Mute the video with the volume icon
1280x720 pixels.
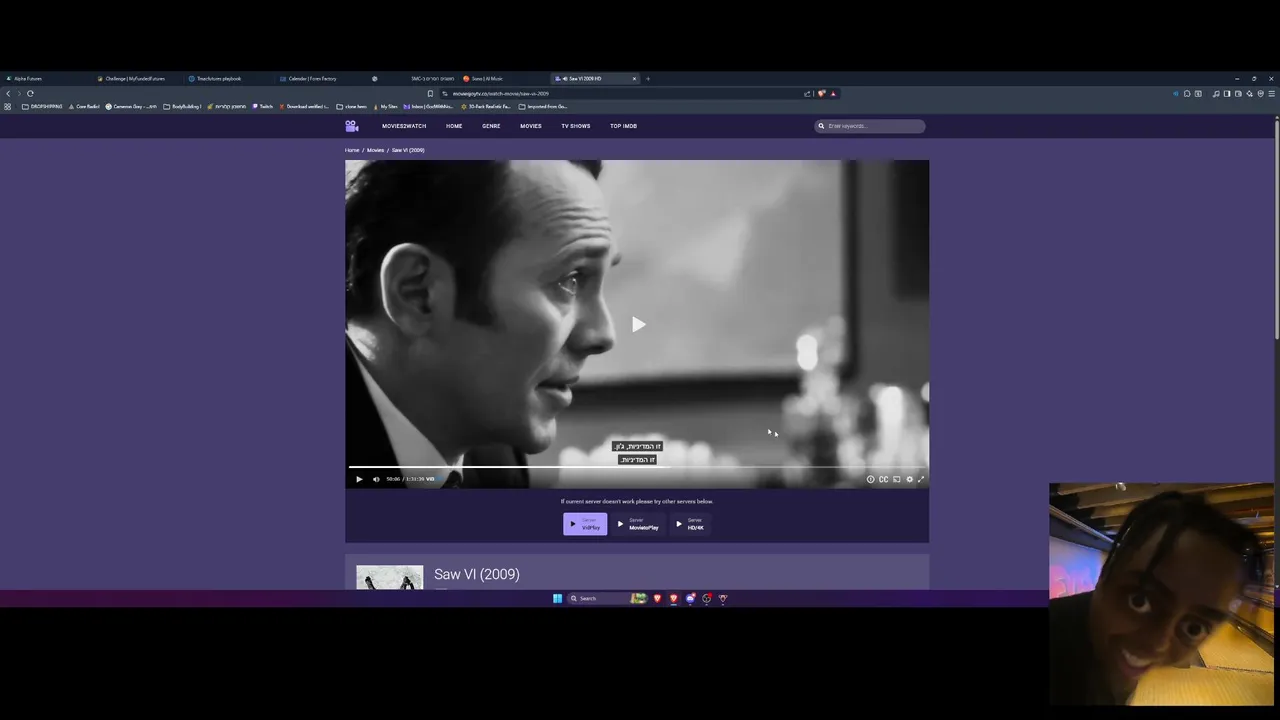376,479
